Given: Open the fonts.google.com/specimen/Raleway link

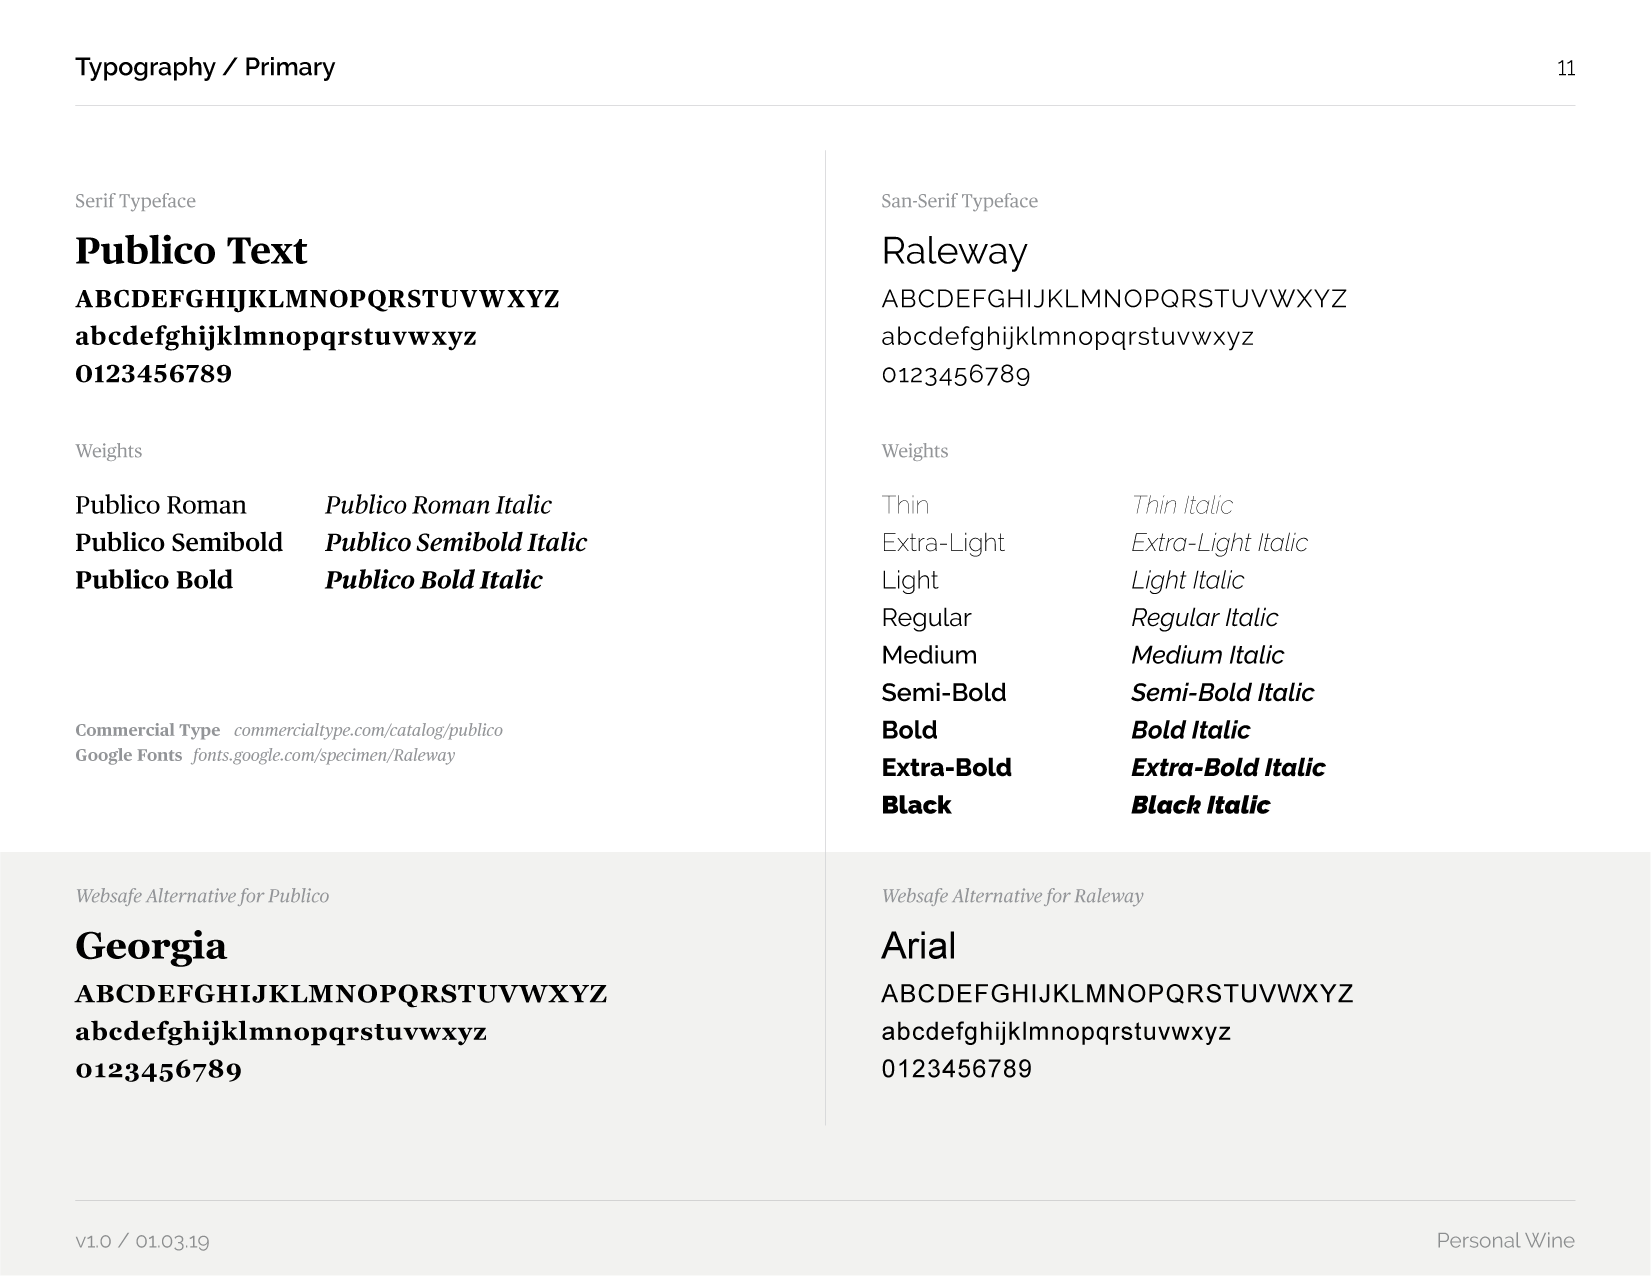Looking at the screenshot, I should [323, 755].
